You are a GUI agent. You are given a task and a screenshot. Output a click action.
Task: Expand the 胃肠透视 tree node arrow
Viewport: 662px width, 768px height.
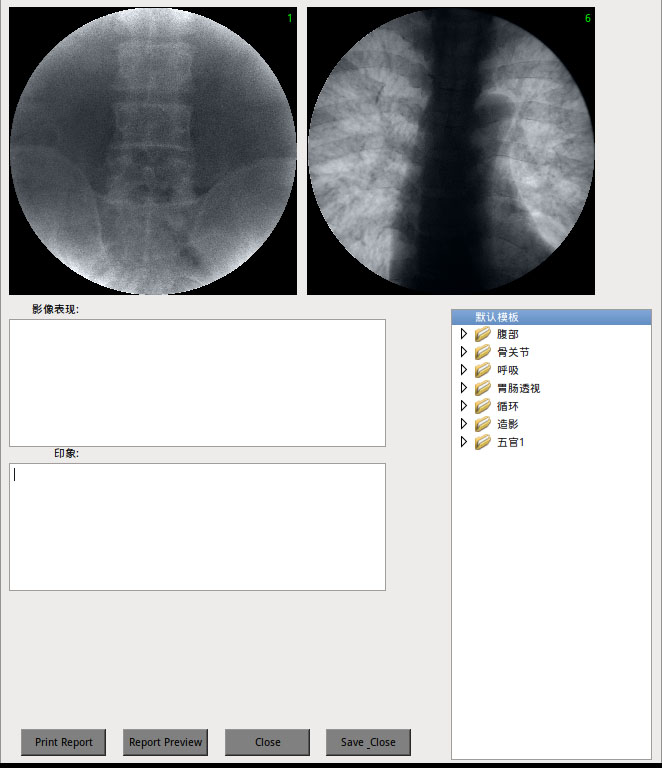point(463,388)
